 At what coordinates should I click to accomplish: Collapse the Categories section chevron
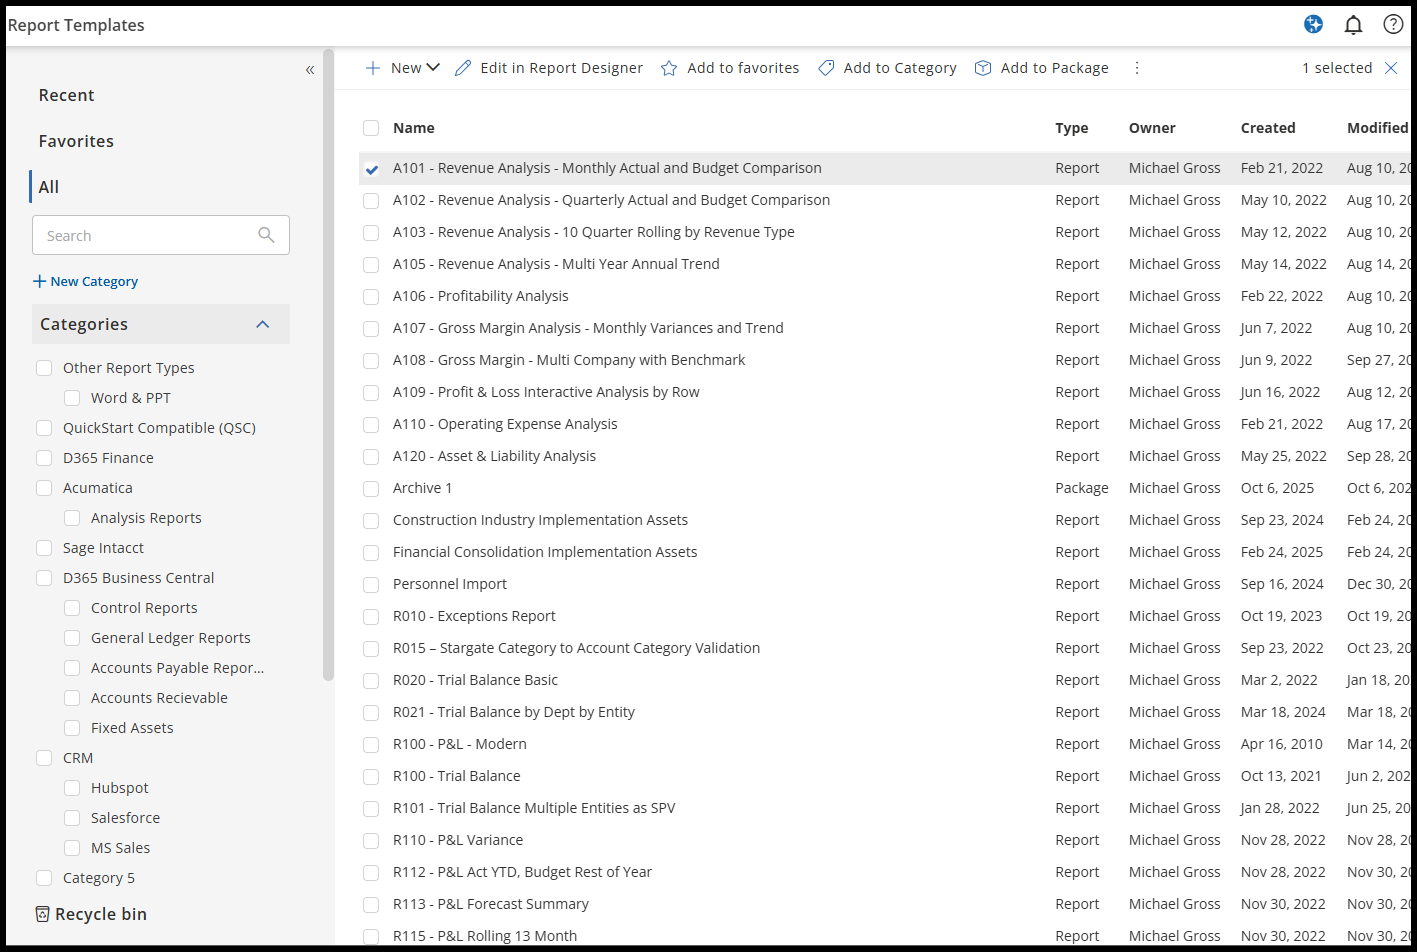(262, 324)
